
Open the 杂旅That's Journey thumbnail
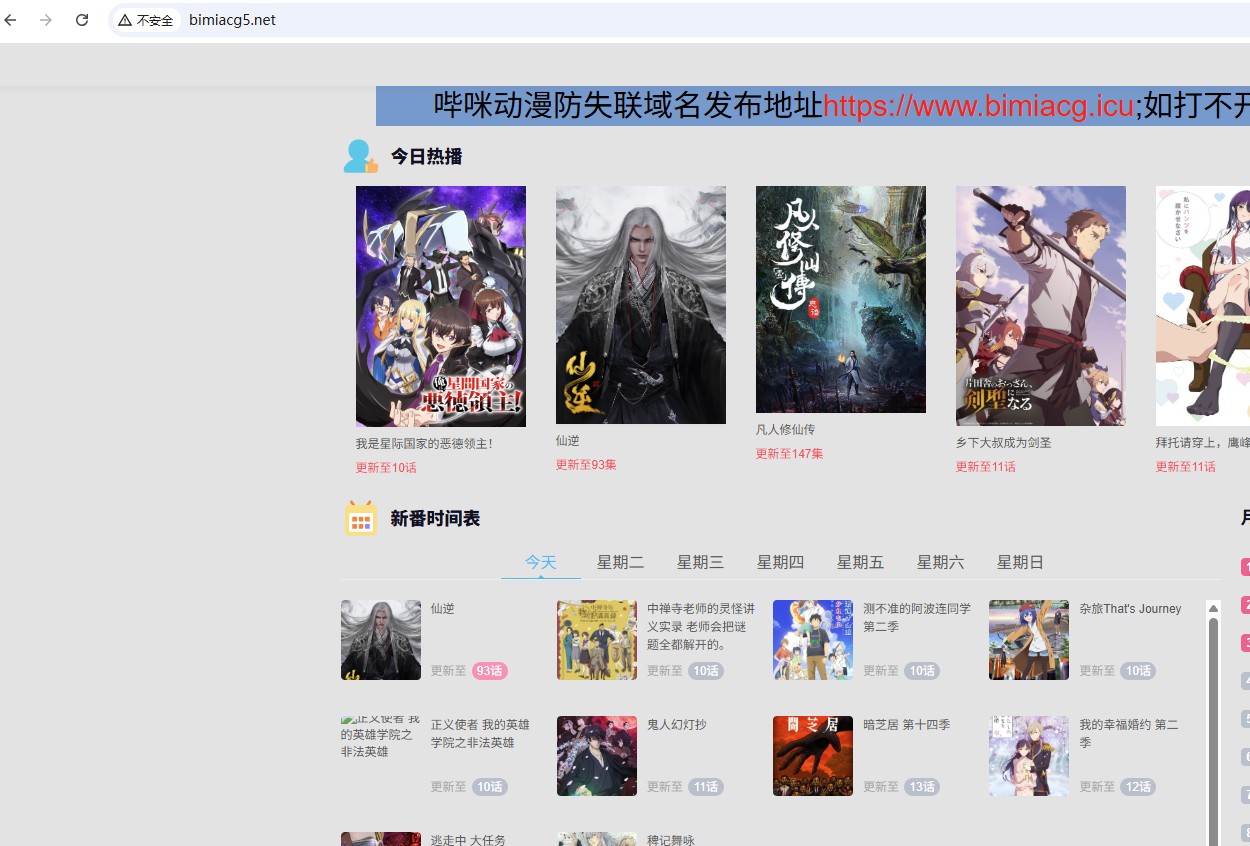[x=1029, y=640]
